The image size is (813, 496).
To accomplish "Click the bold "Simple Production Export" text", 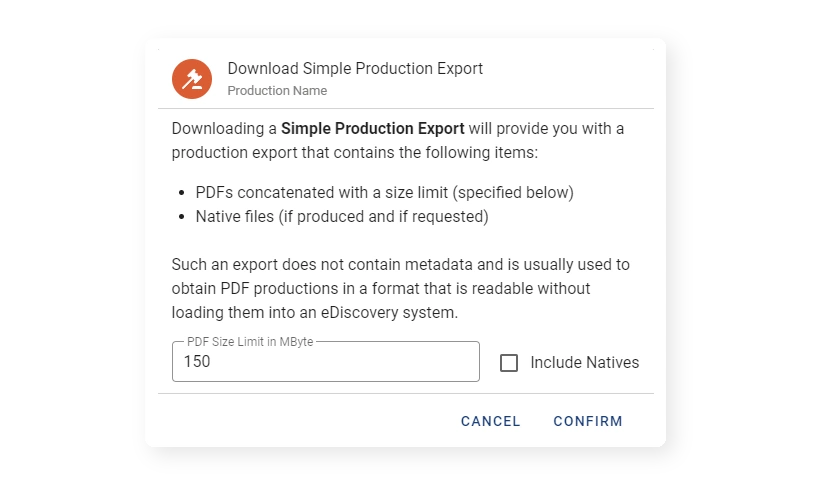I will tap(372, 129).
